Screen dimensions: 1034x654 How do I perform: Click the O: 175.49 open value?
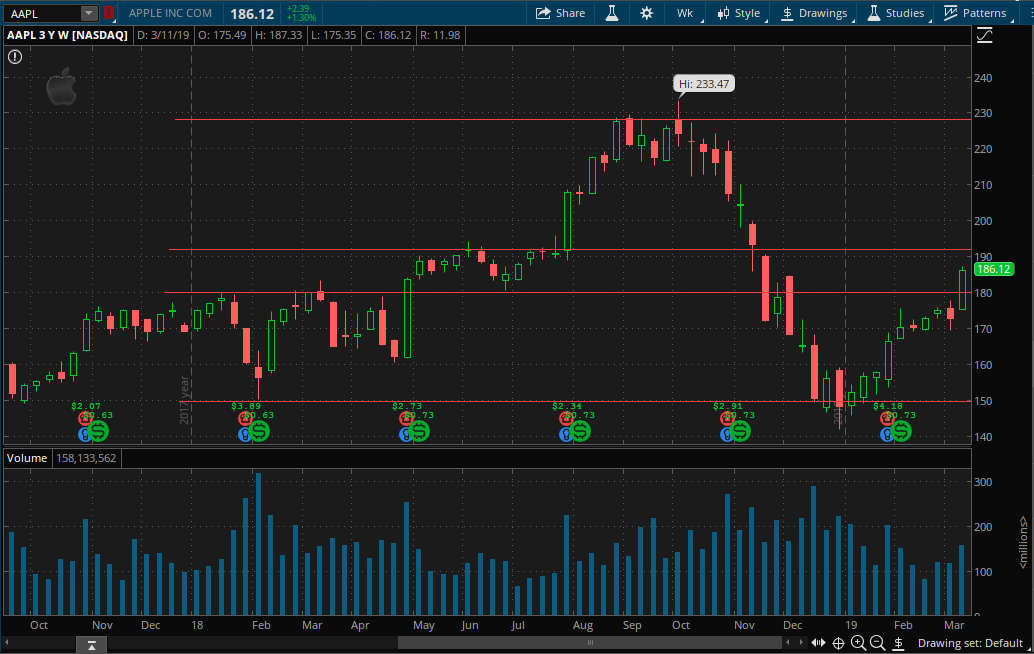pyautogui.click(x=222, y=36)
